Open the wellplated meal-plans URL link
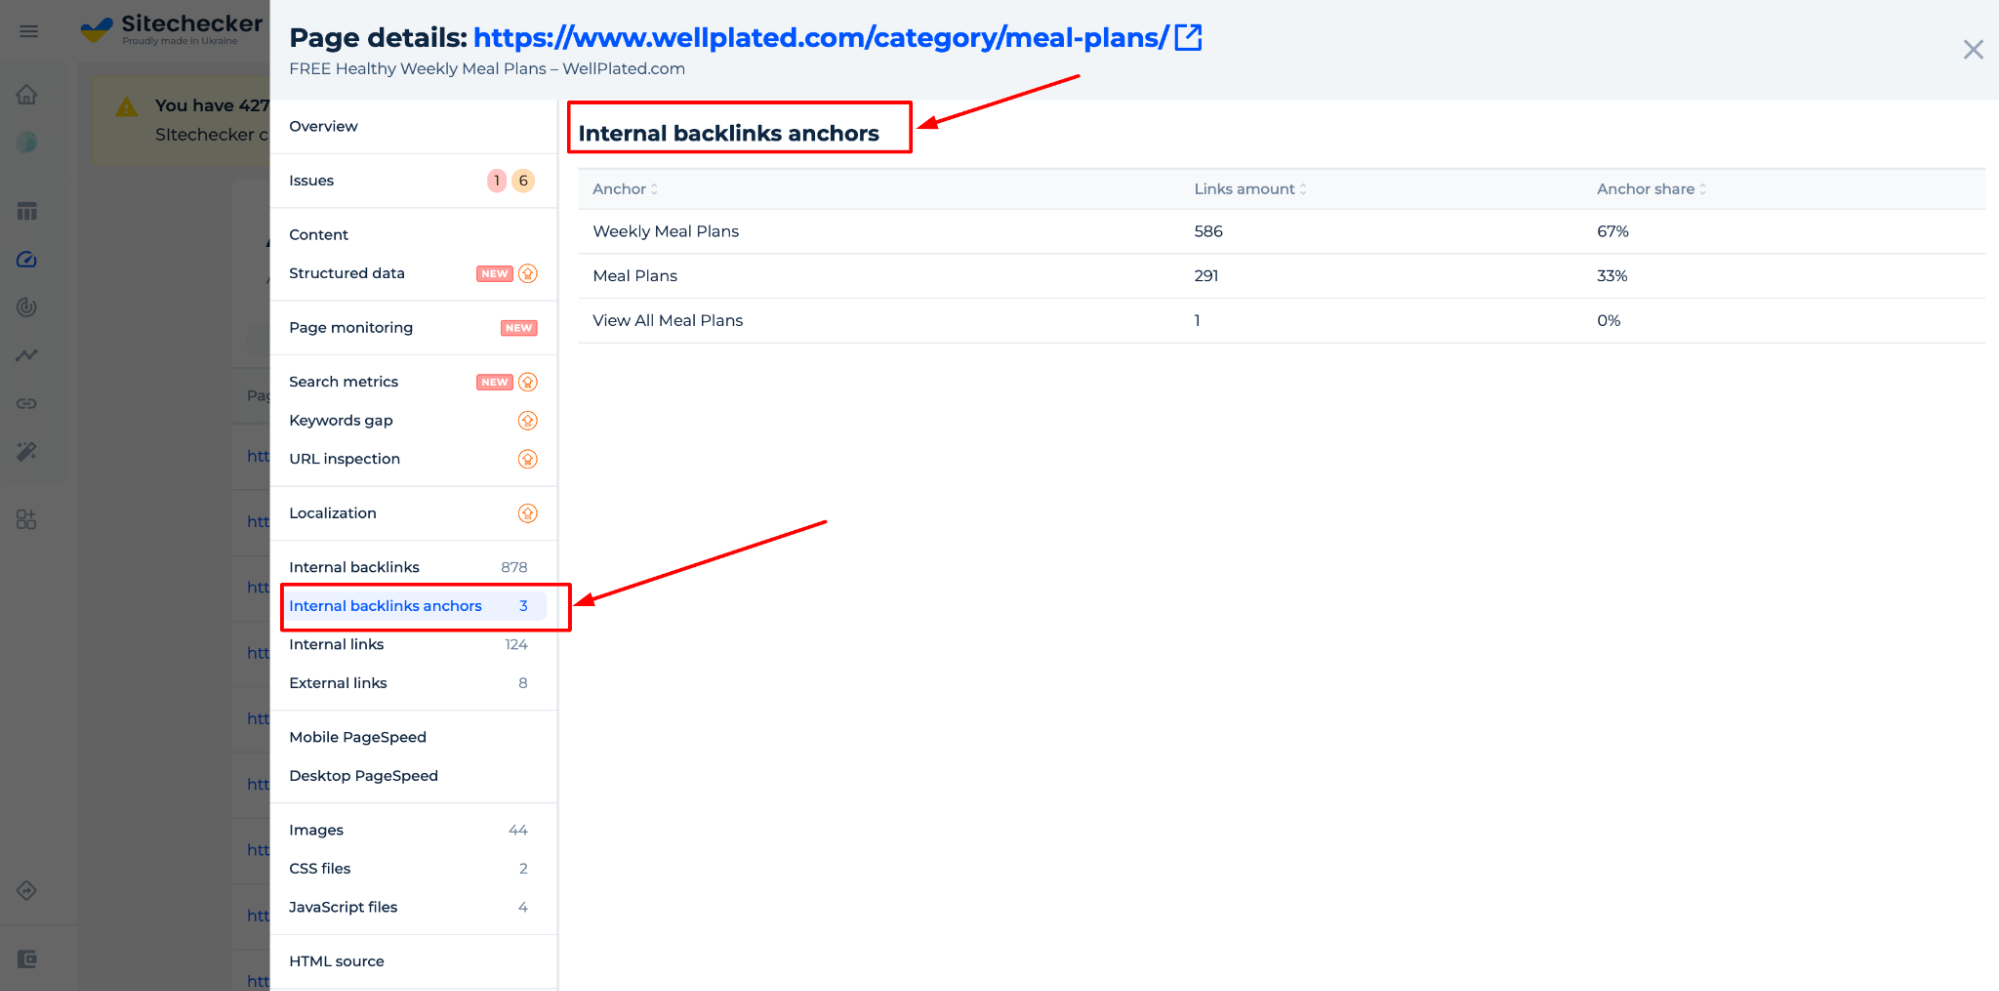The height and width of the screenshot is (991, 1999). (821, 37)
